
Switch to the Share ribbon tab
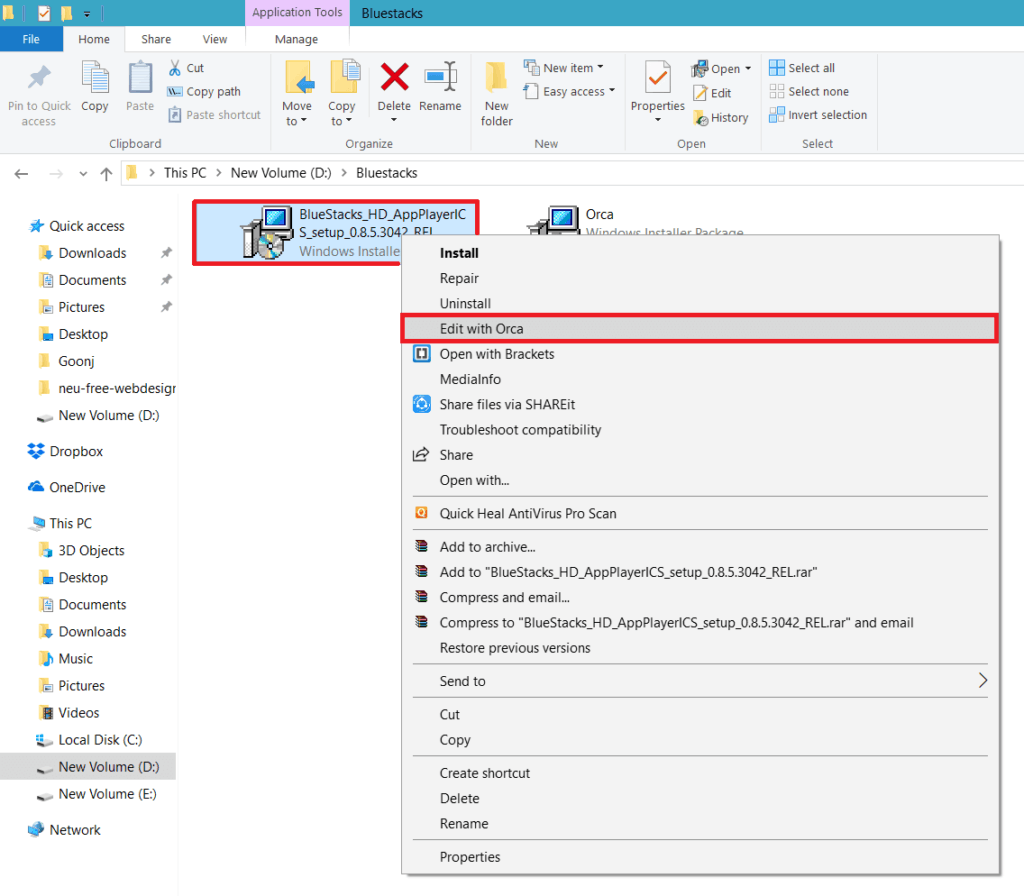click(156, 39)
